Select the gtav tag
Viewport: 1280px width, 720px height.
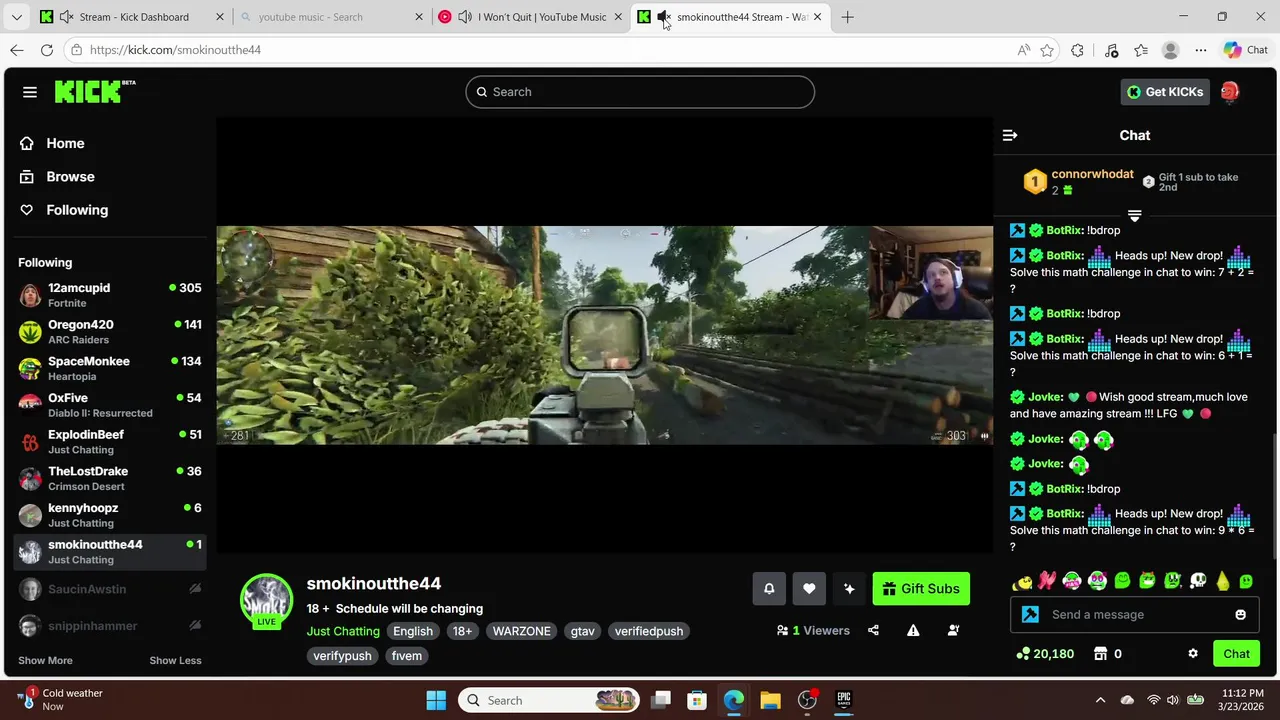(582, 631)
